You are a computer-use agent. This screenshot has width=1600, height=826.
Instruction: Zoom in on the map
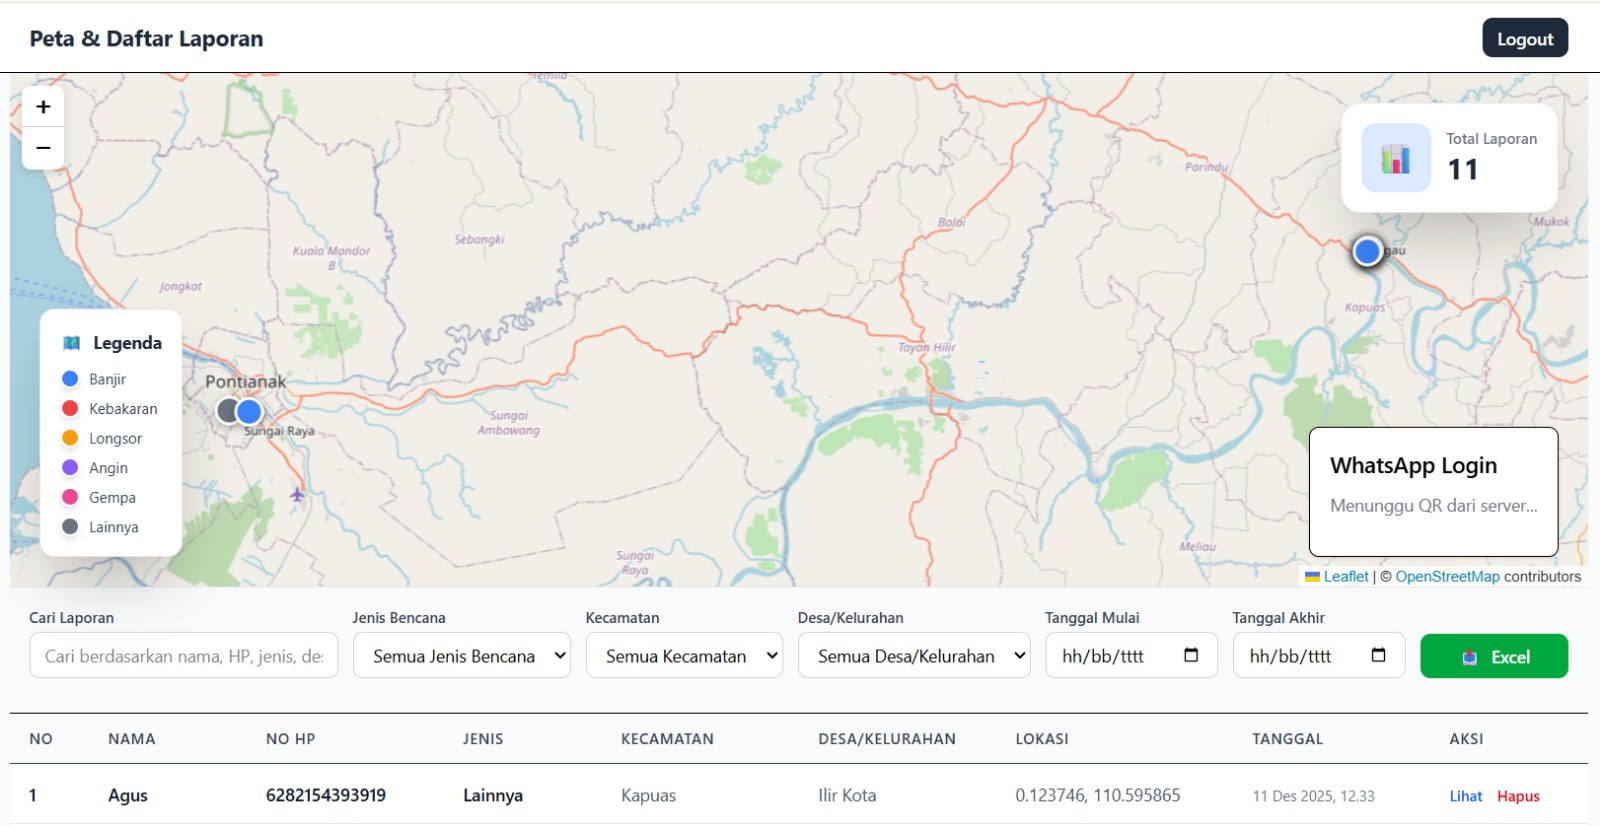click(x=43, y=107)
